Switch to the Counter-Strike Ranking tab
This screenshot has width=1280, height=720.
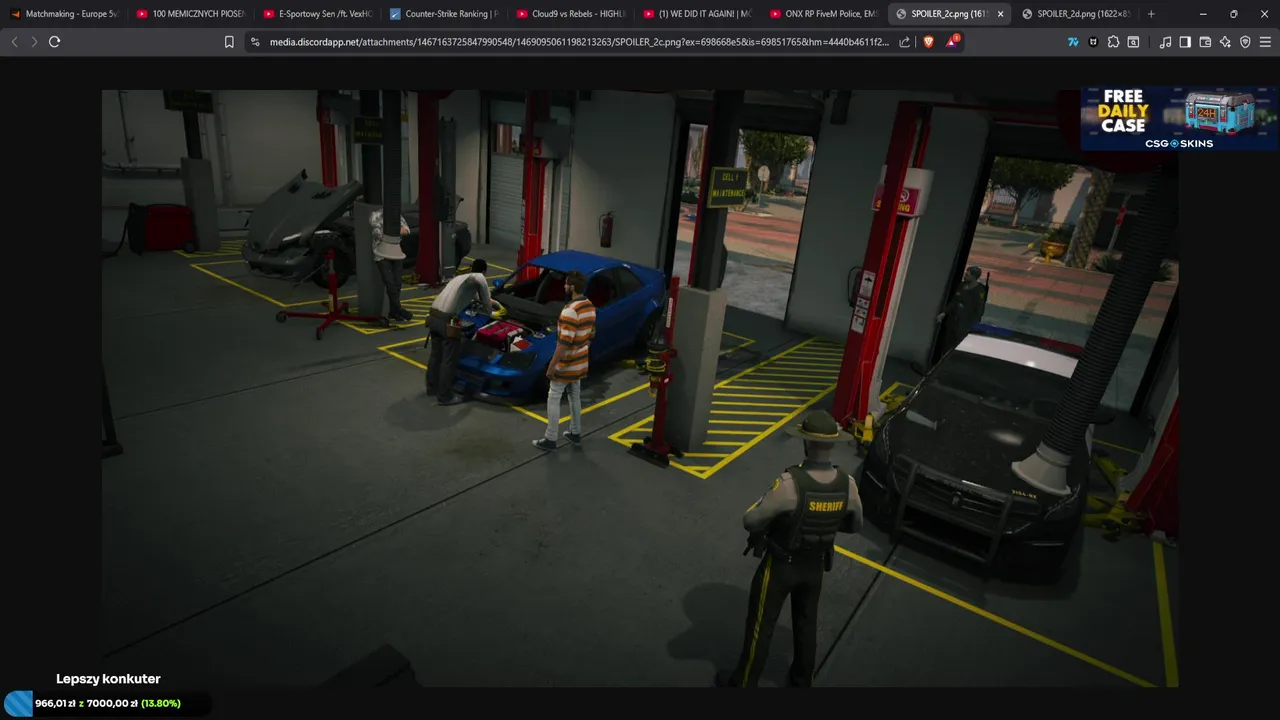[x=444, y=14]
